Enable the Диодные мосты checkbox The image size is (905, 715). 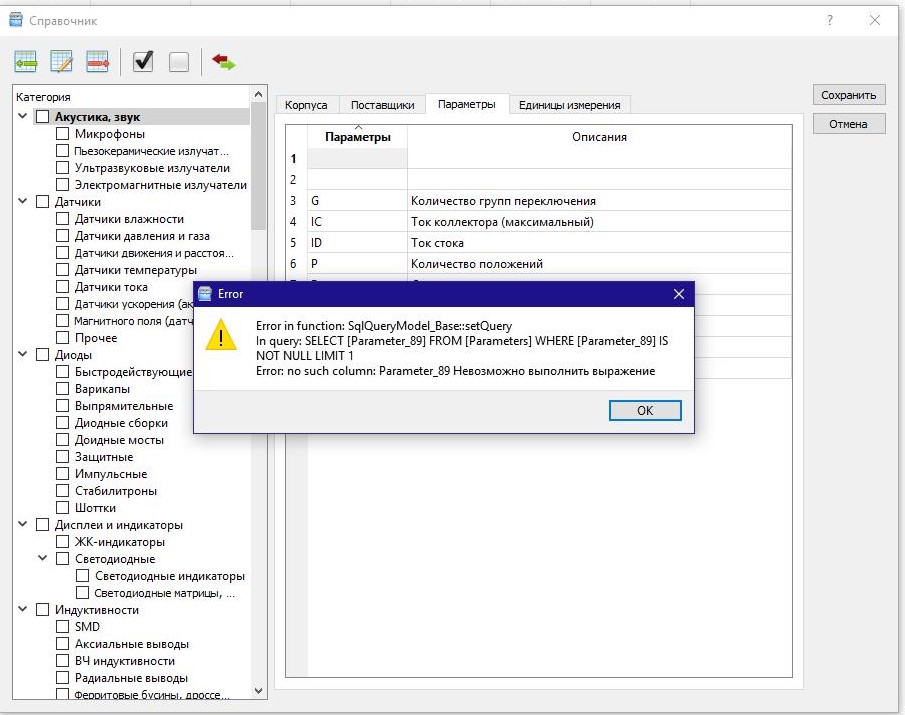(x=63, y=440)
